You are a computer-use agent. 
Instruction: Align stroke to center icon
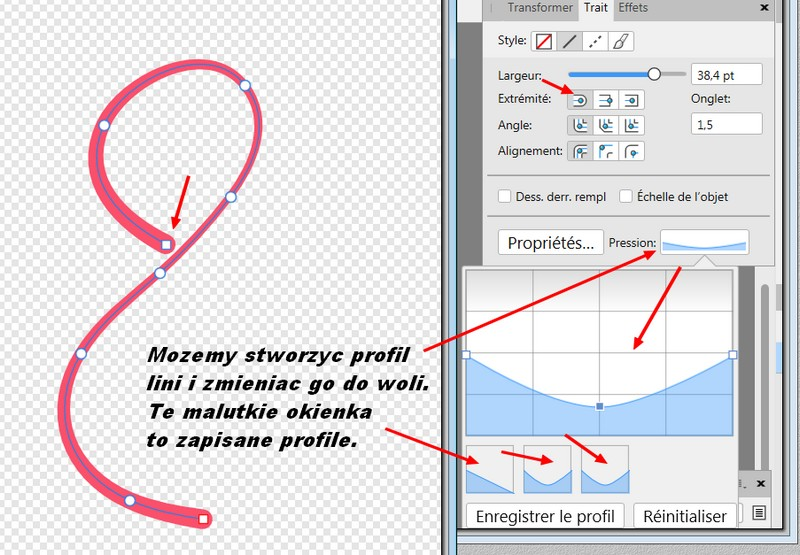click(x=580, y=152)
